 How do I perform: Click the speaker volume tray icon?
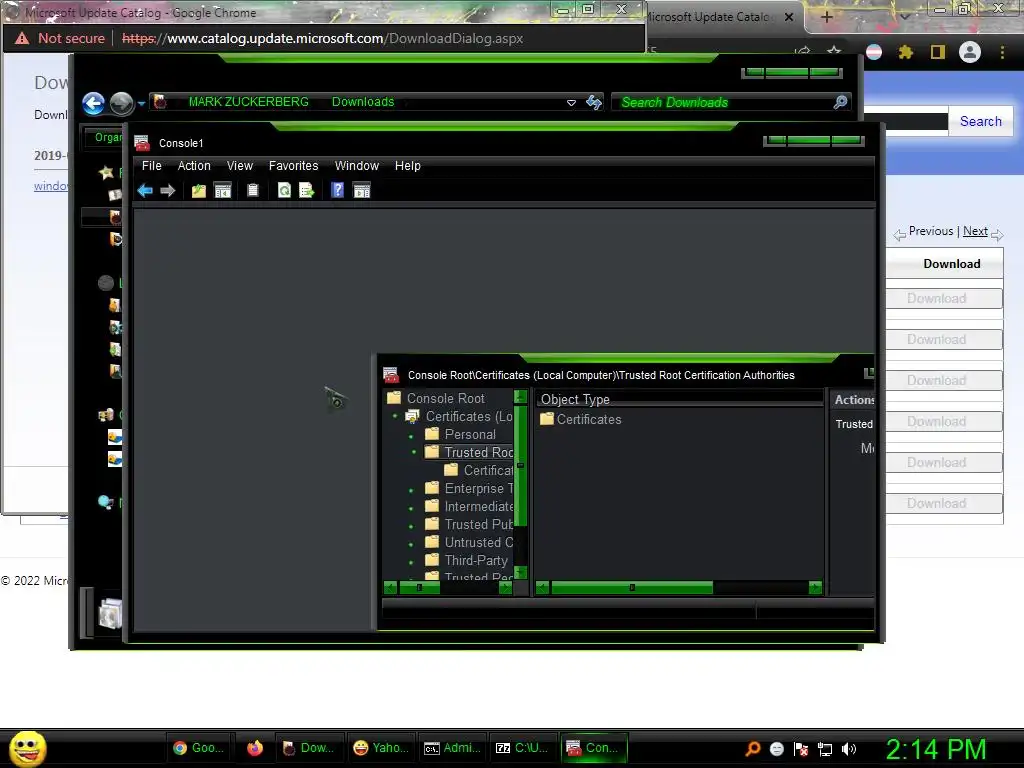click(849, 749)
